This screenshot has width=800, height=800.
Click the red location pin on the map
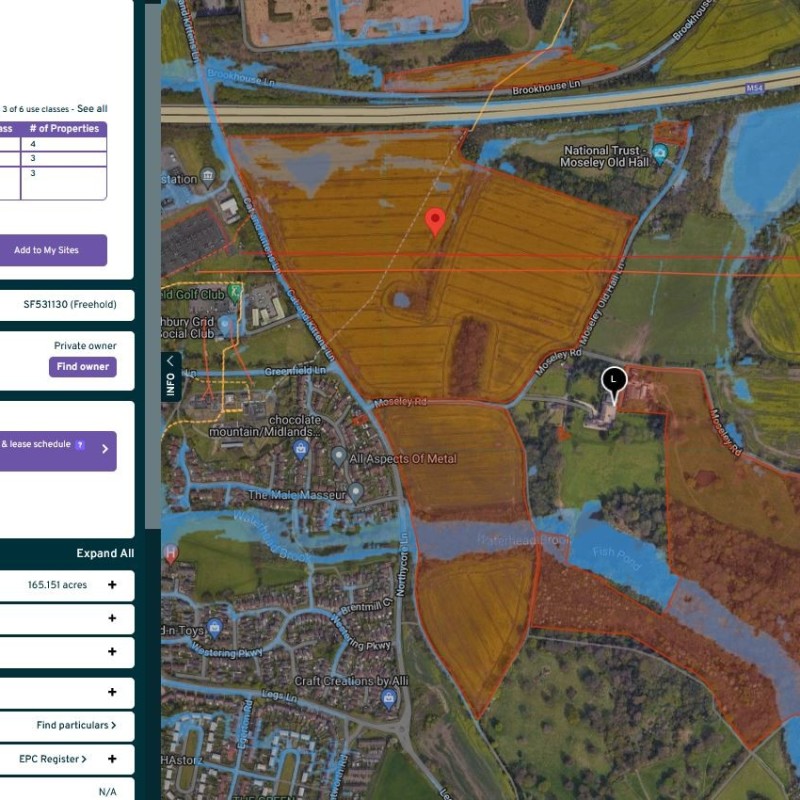pyautogui.click(x=435, y=220)
